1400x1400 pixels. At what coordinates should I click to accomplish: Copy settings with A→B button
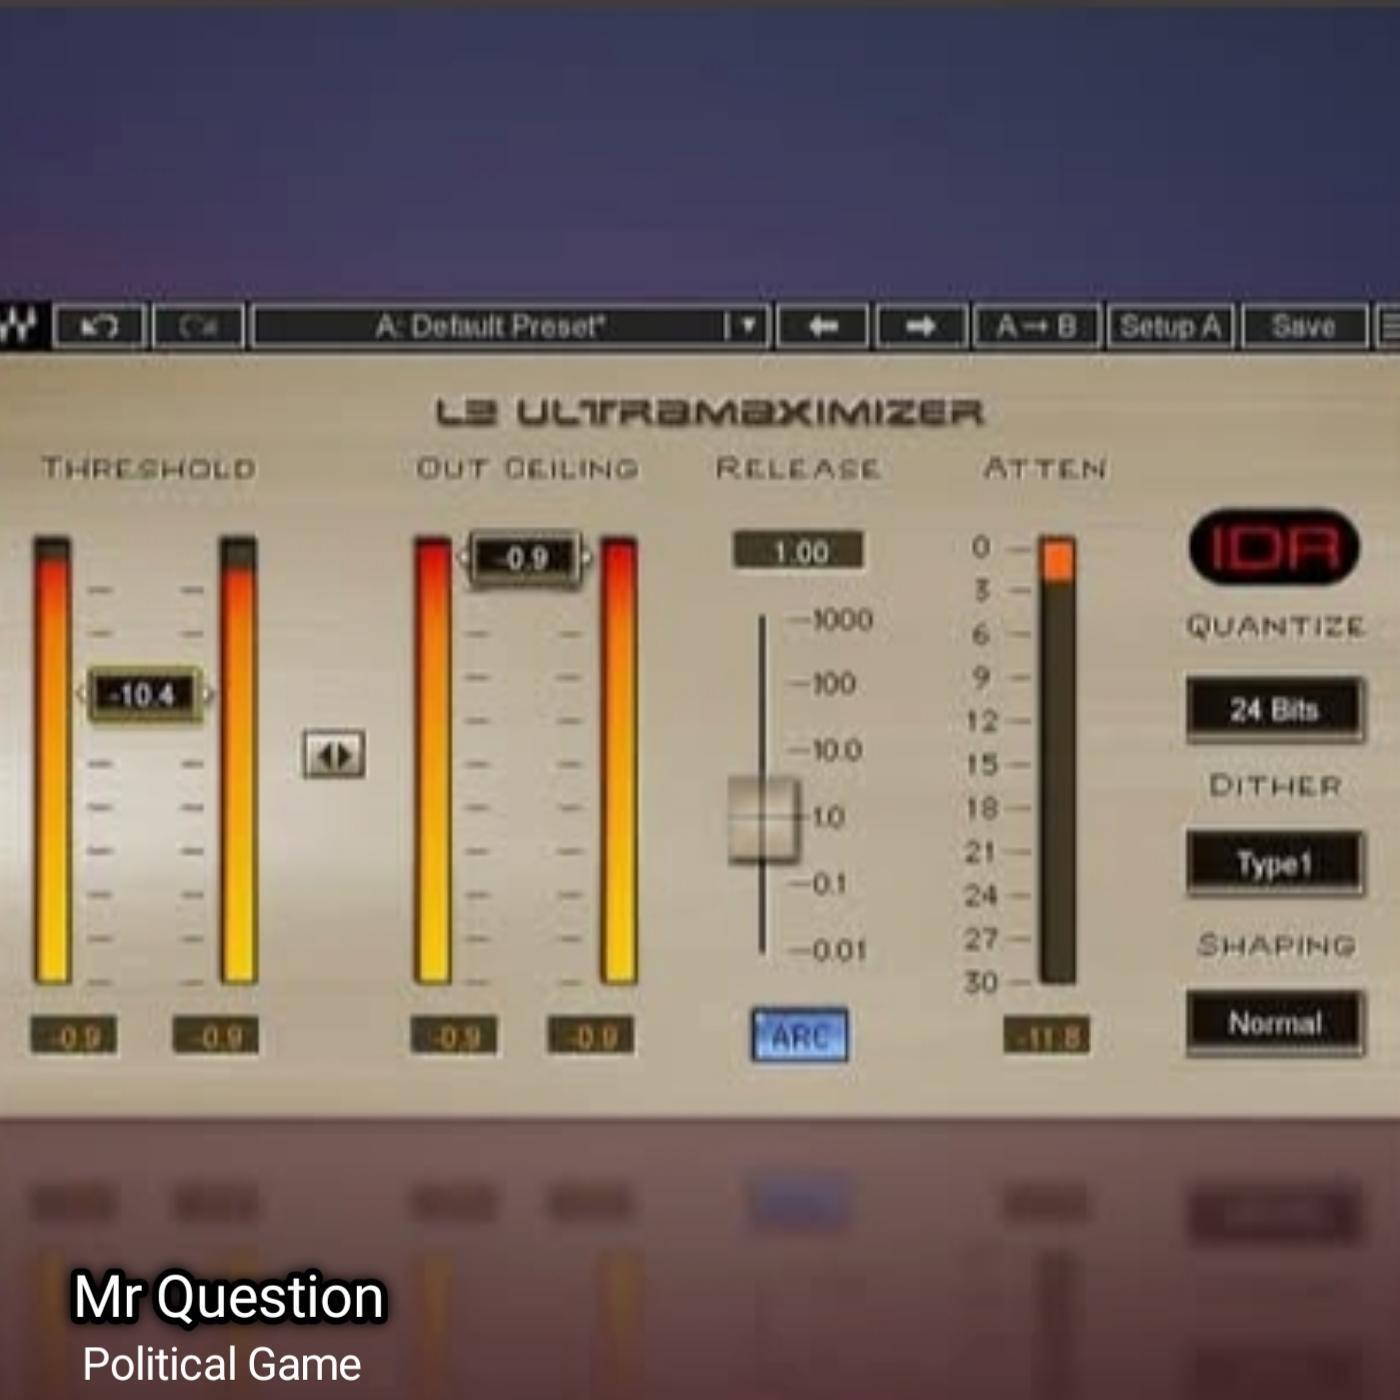point(1037,326)
